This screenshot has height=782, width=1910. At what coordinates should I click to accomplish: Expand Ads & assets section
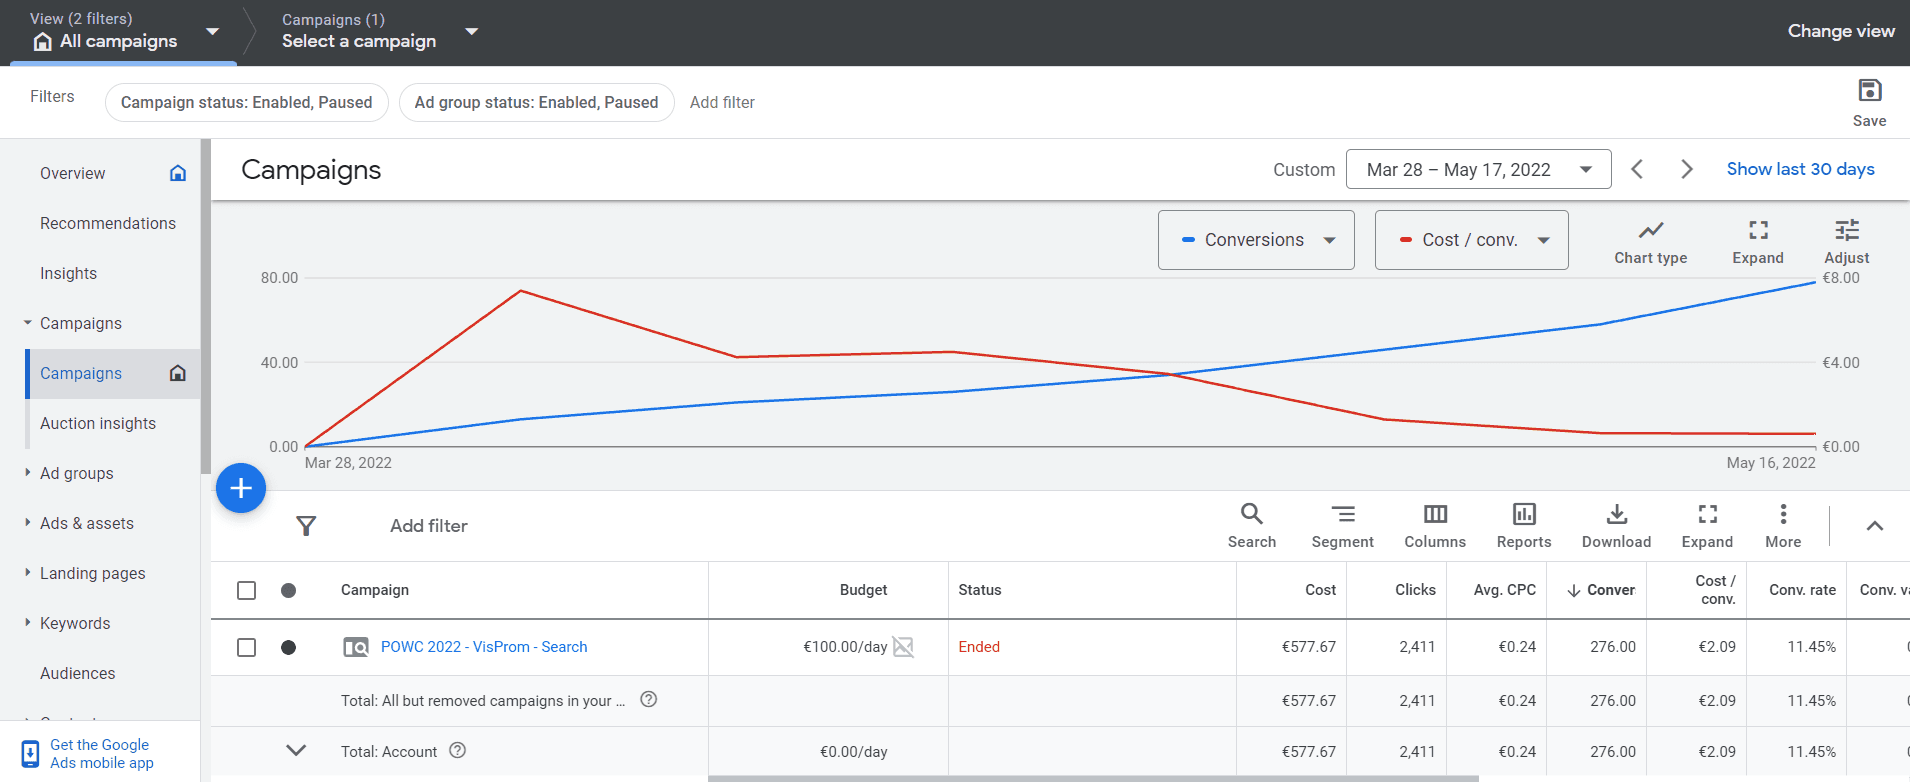[28, 523]
